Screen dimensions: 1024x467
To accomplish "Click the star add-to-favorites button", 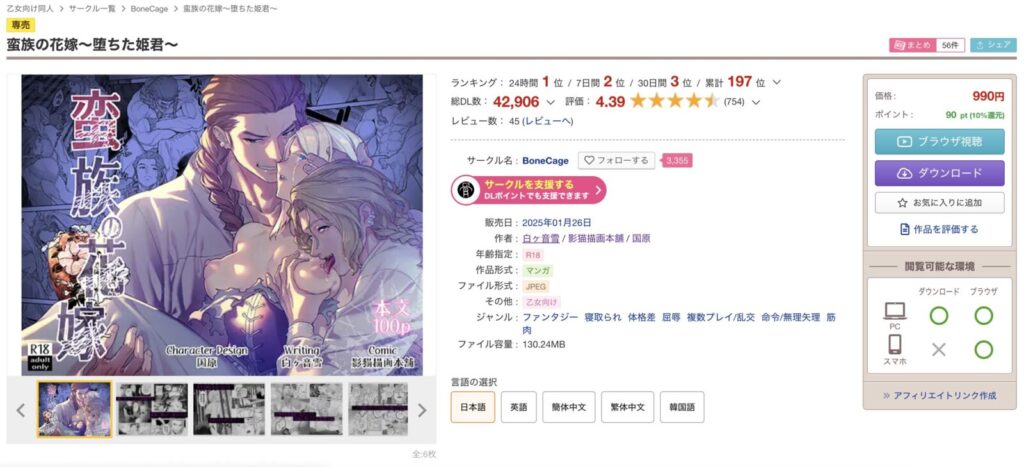I will coord(939,202).
